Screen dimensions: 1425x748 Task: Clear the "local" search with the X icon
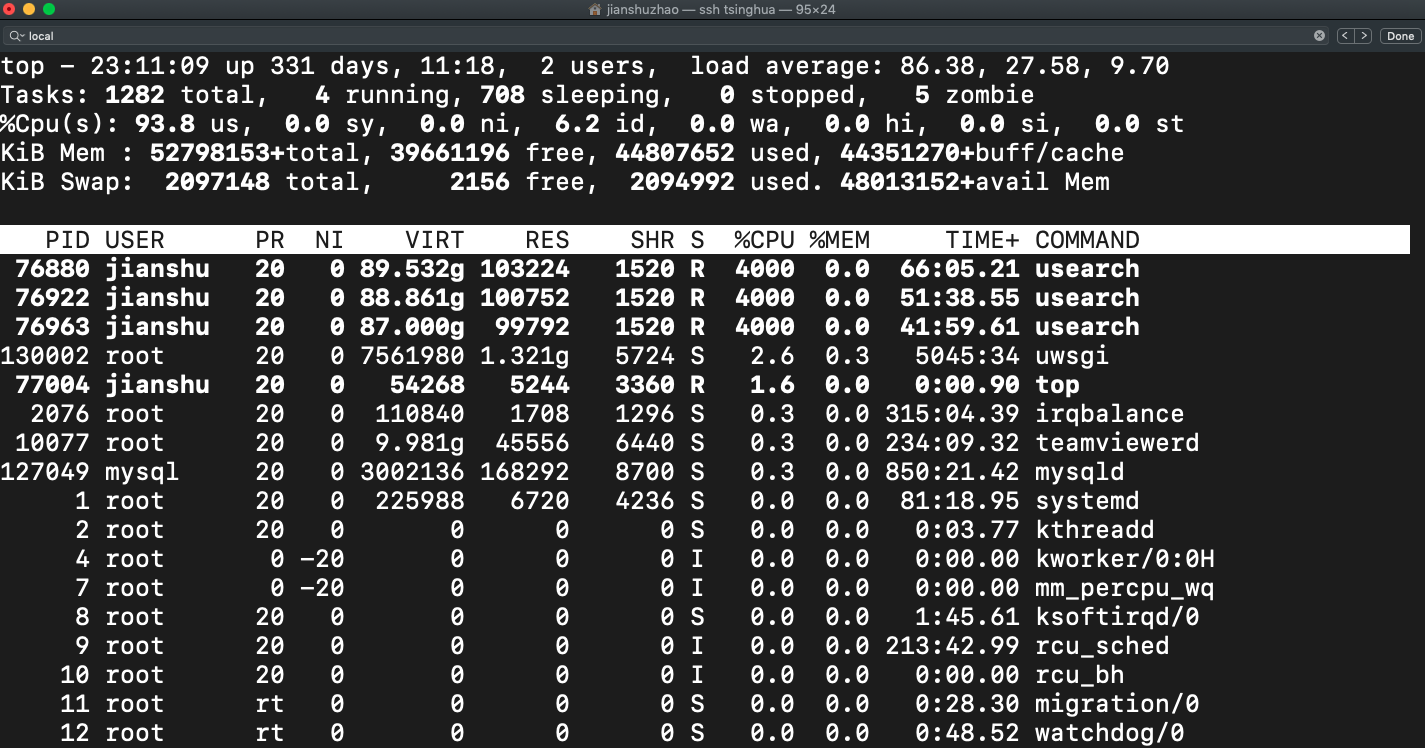(x=1318, y=35)
